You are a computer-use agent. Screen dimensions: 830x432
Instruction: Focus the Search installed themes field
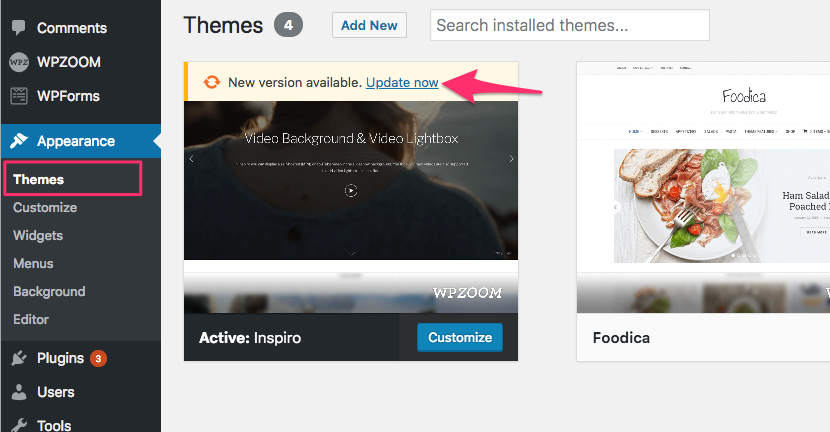[570, 25]
